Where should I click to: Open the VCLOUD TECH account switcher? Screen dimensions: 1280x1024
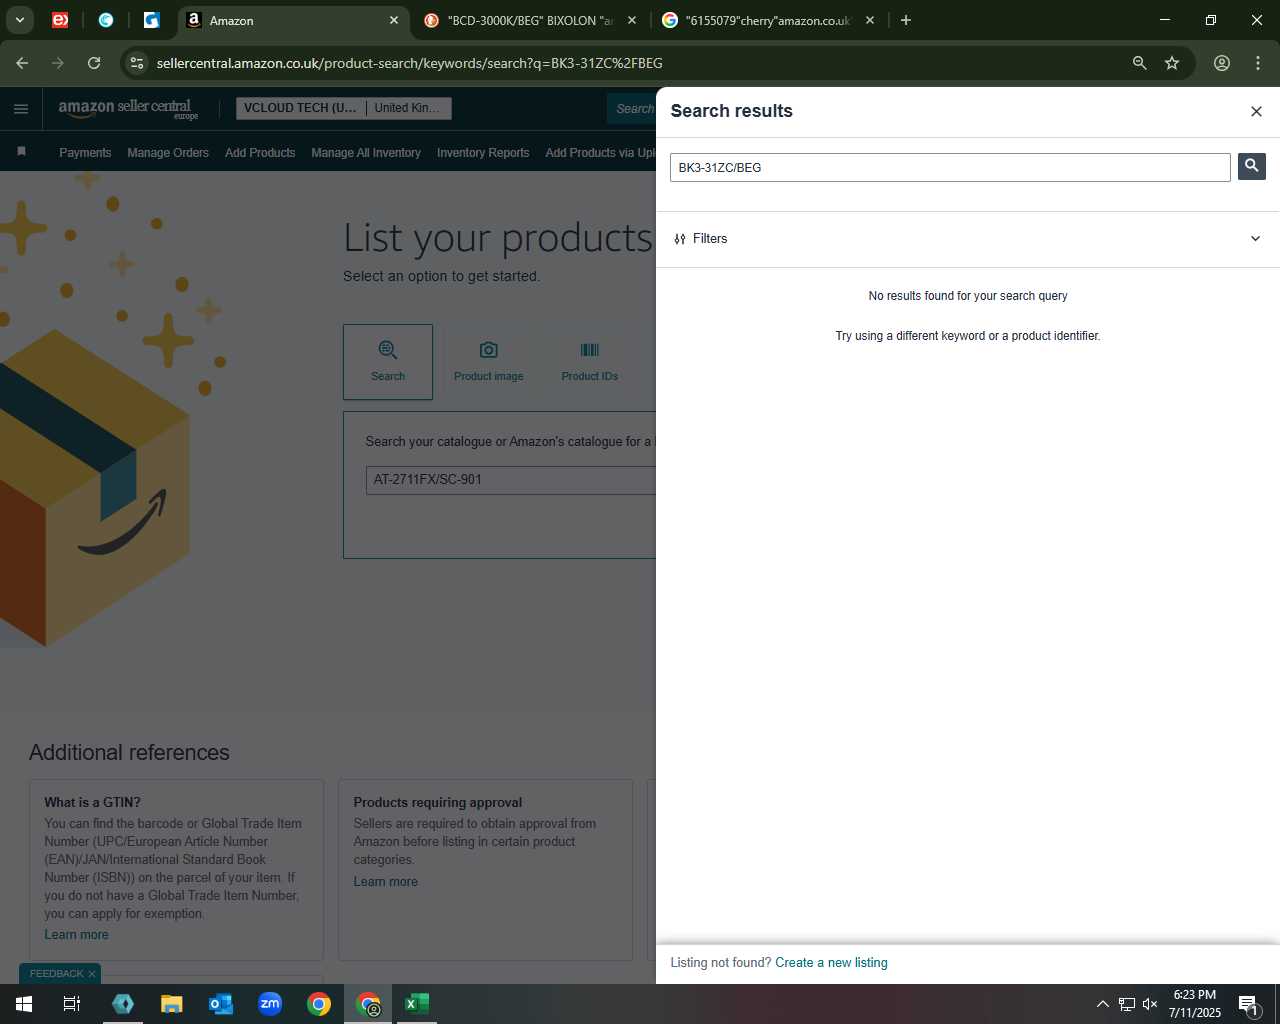pos(343,108)
